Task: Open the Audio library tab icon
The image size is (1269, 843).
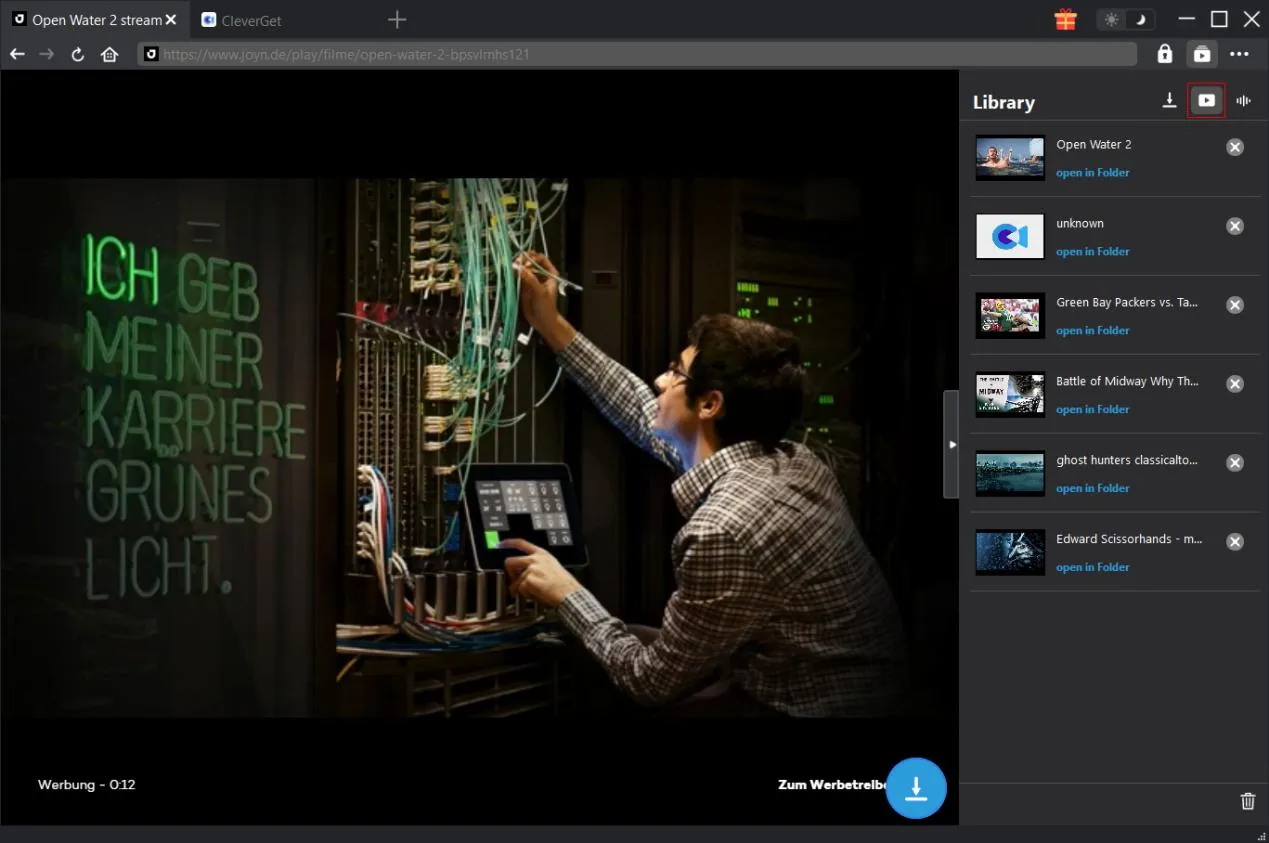Action: [1243, 101]
